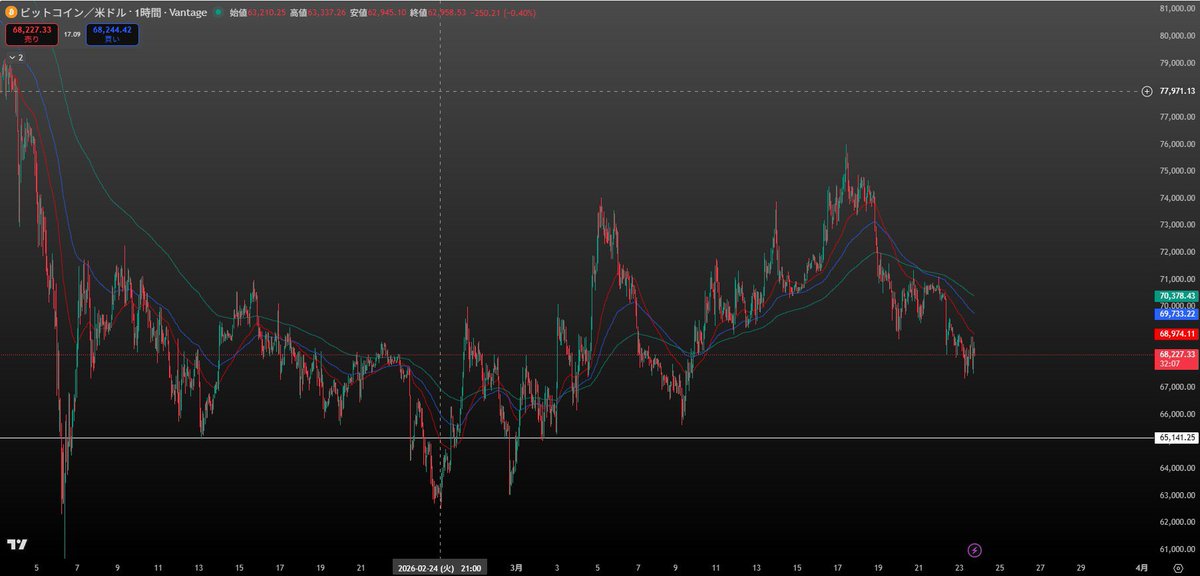Image resolution: width=1200 pixels, height=576 pixels.
Task: Click the blue 買い buy button 68,244.42
Action: 113,34
